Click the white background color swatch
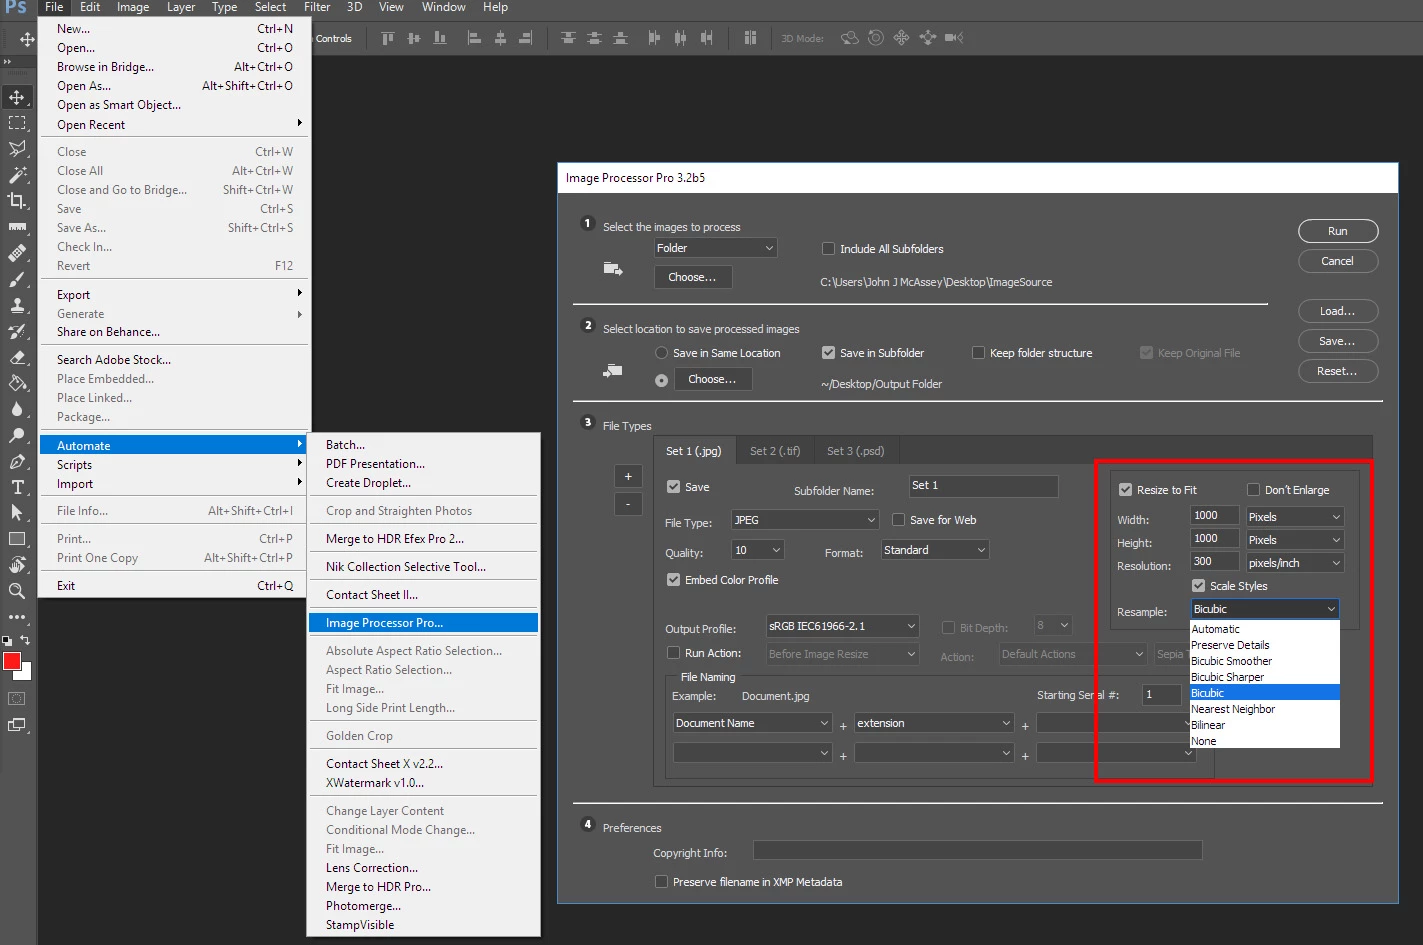The image size is (1423, 945). tap(25, 673)
